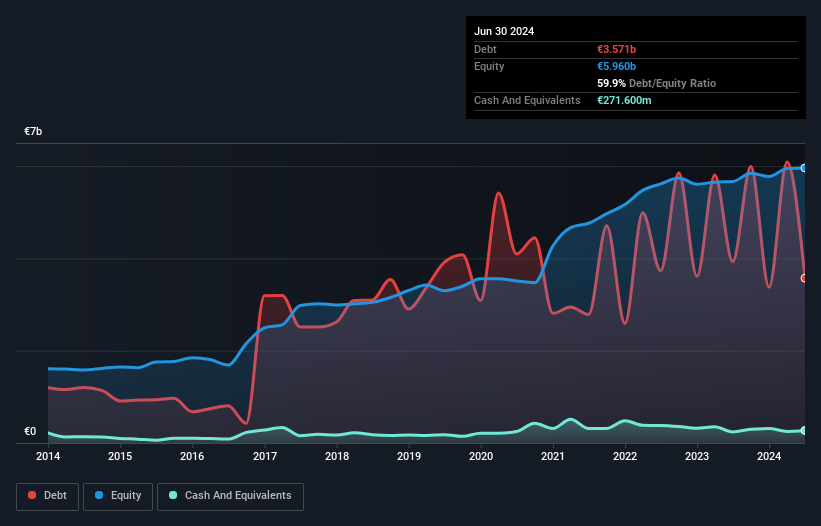Click the 2020 x-axis label

(x=481, y=456)
